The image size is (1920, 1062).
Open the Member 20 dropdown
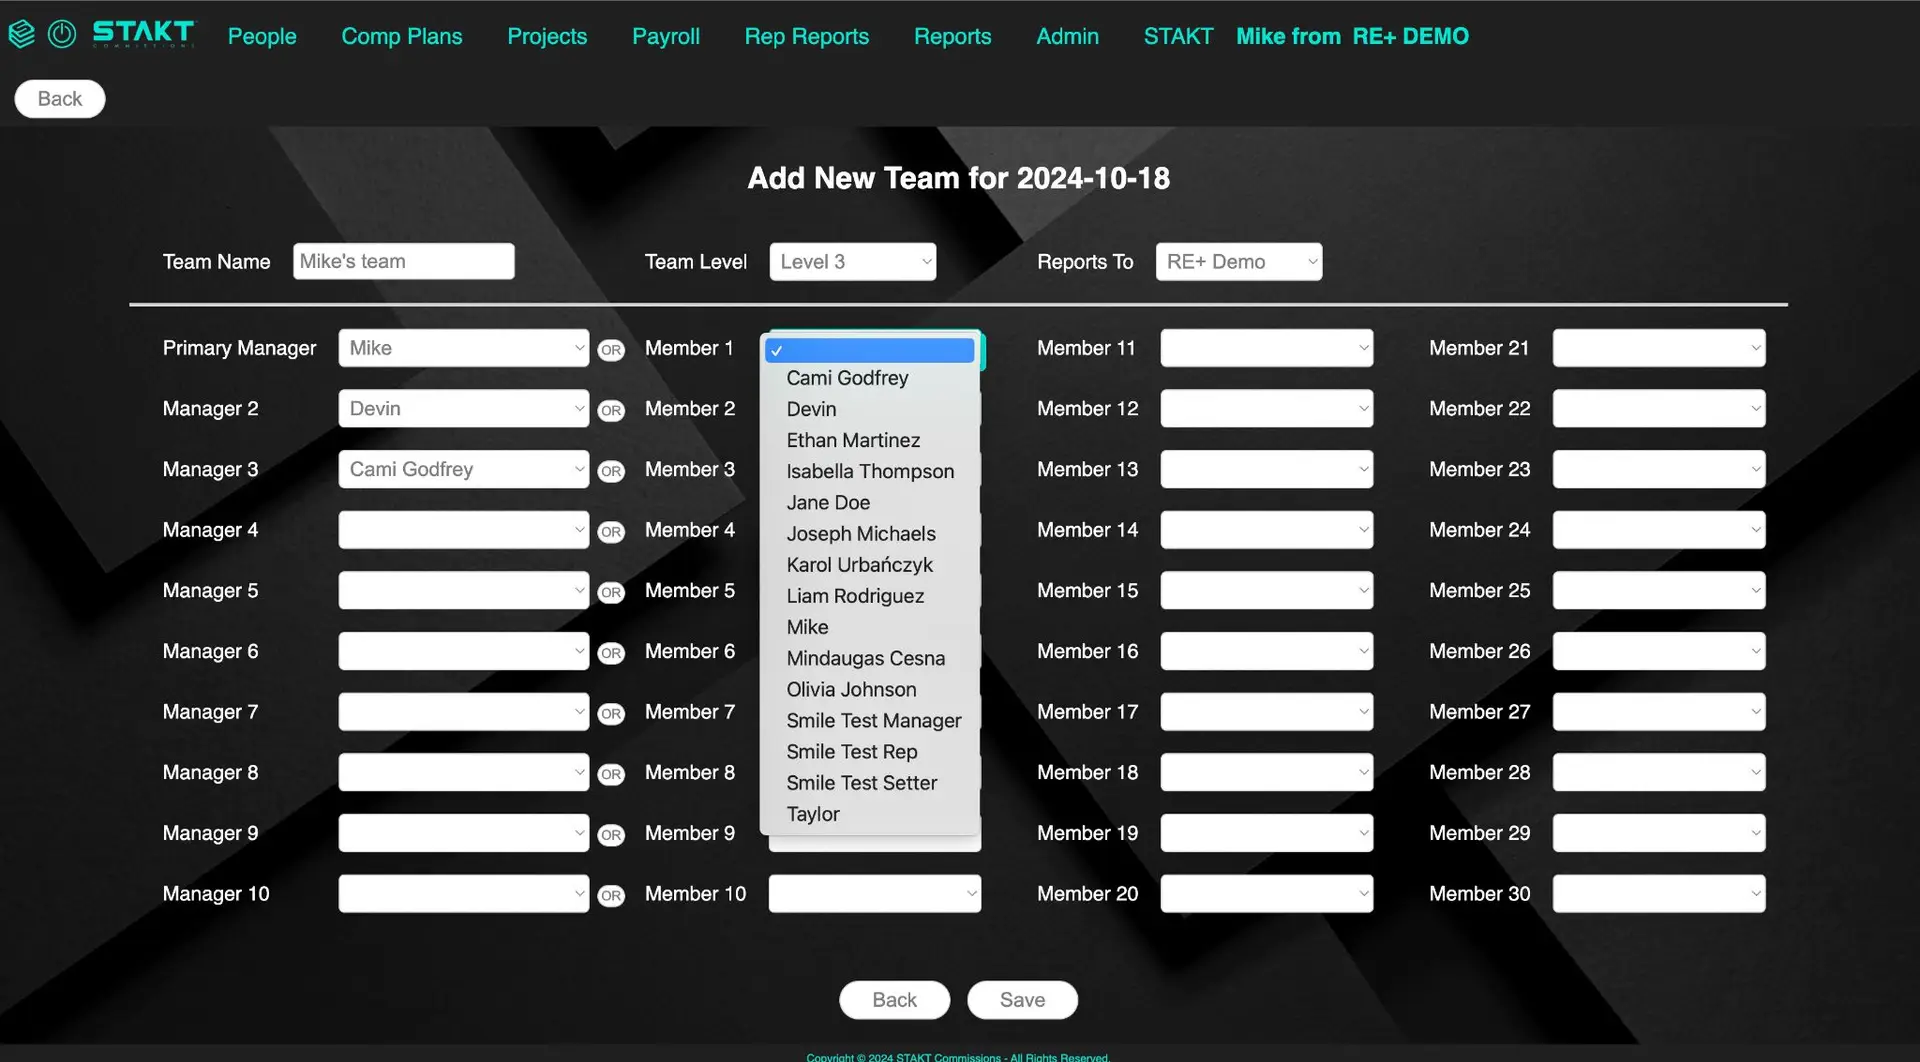pos(1267,894)
